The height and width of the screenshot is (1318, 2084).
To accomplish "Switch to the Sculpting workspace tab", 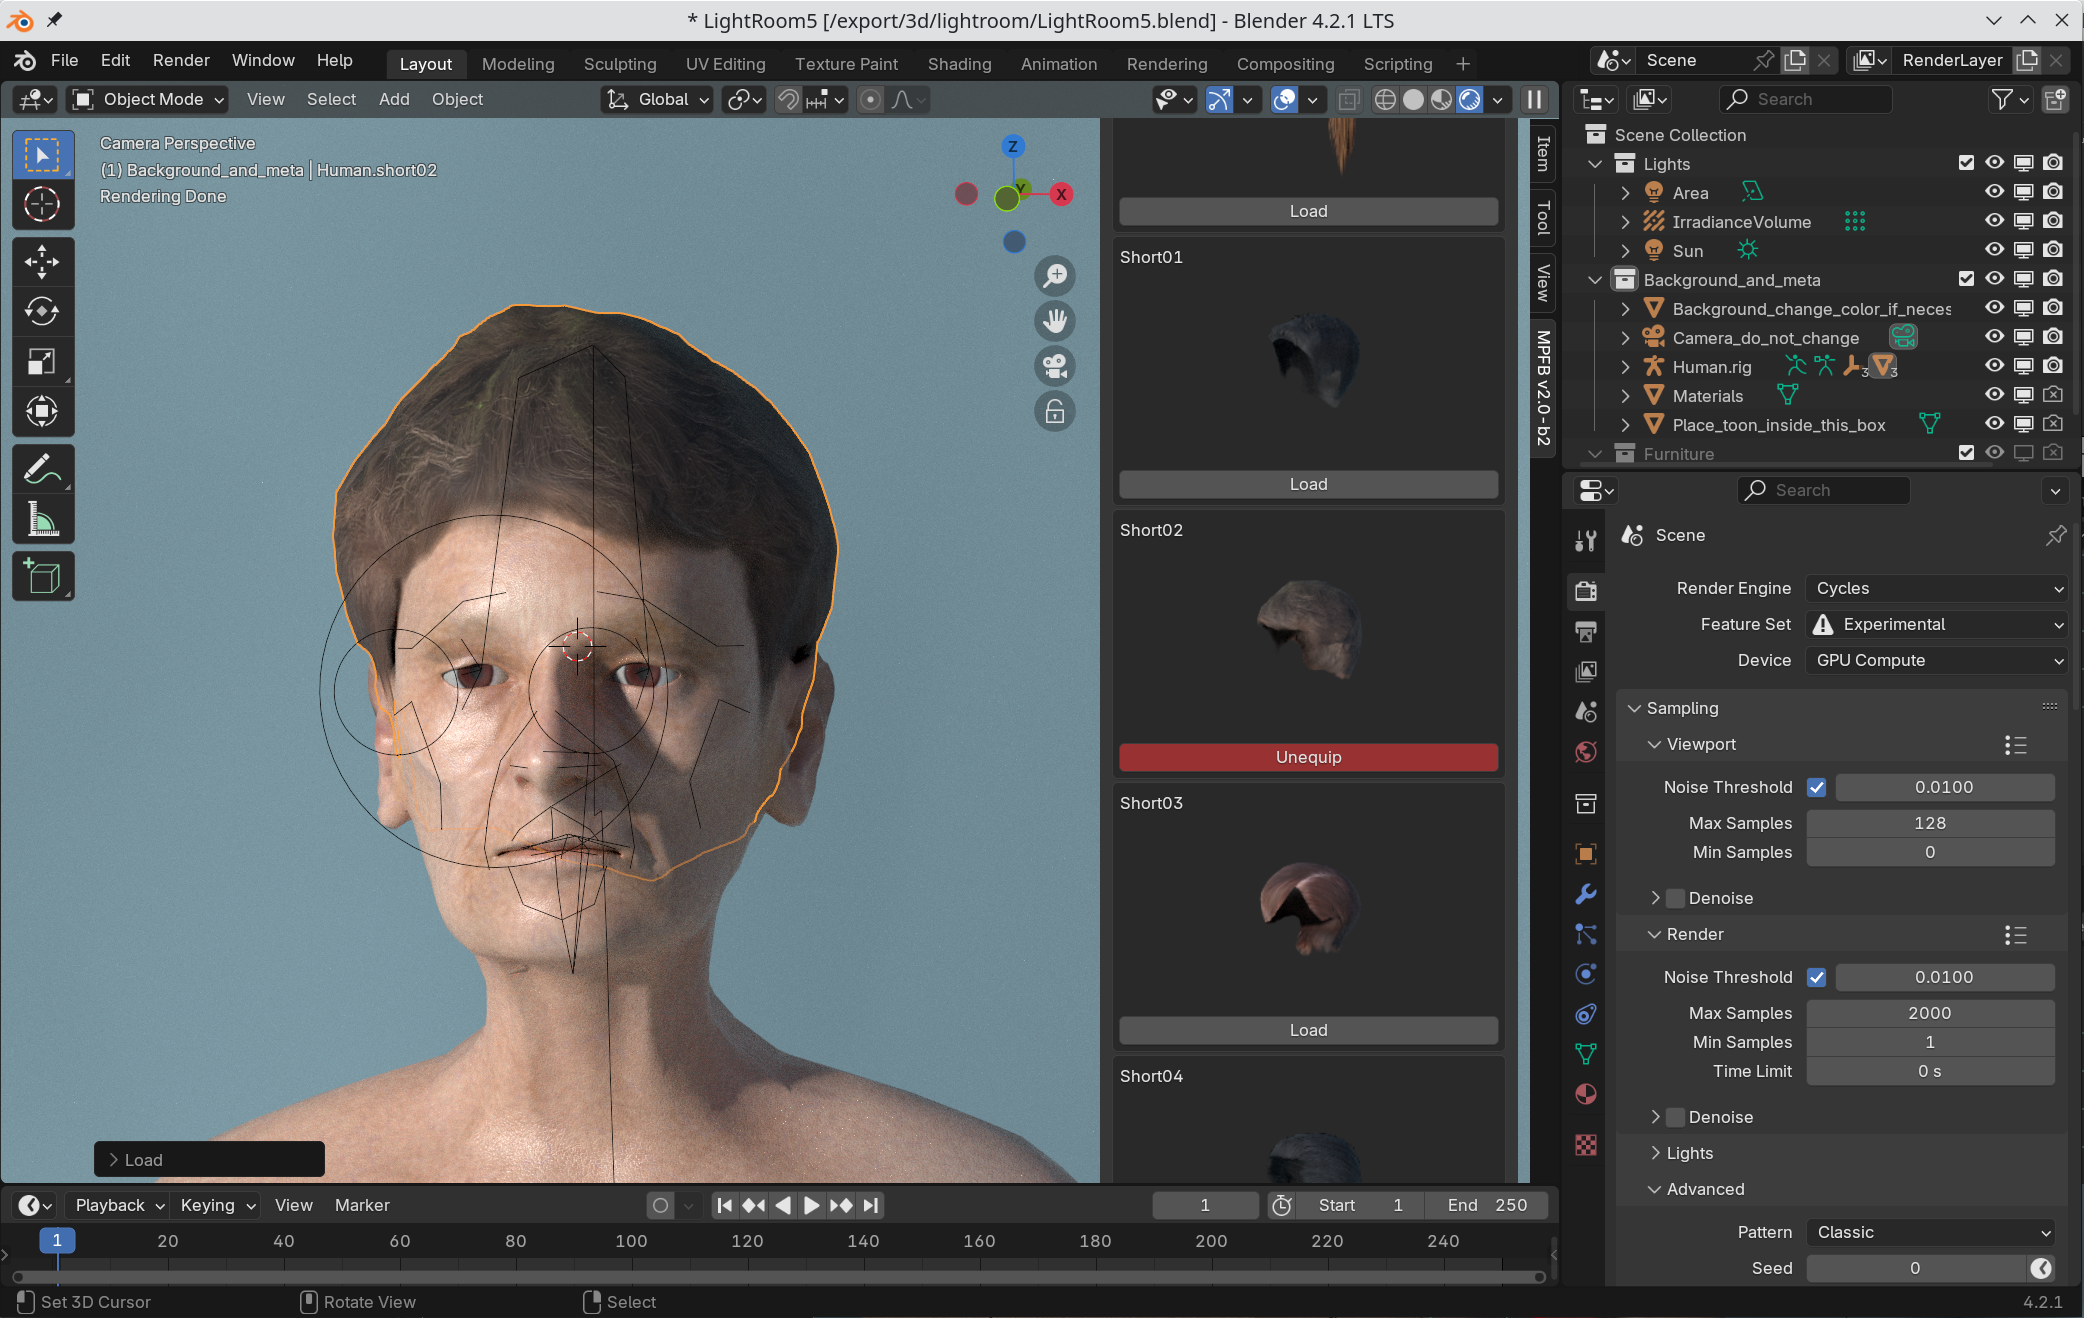I will (620, 64).
